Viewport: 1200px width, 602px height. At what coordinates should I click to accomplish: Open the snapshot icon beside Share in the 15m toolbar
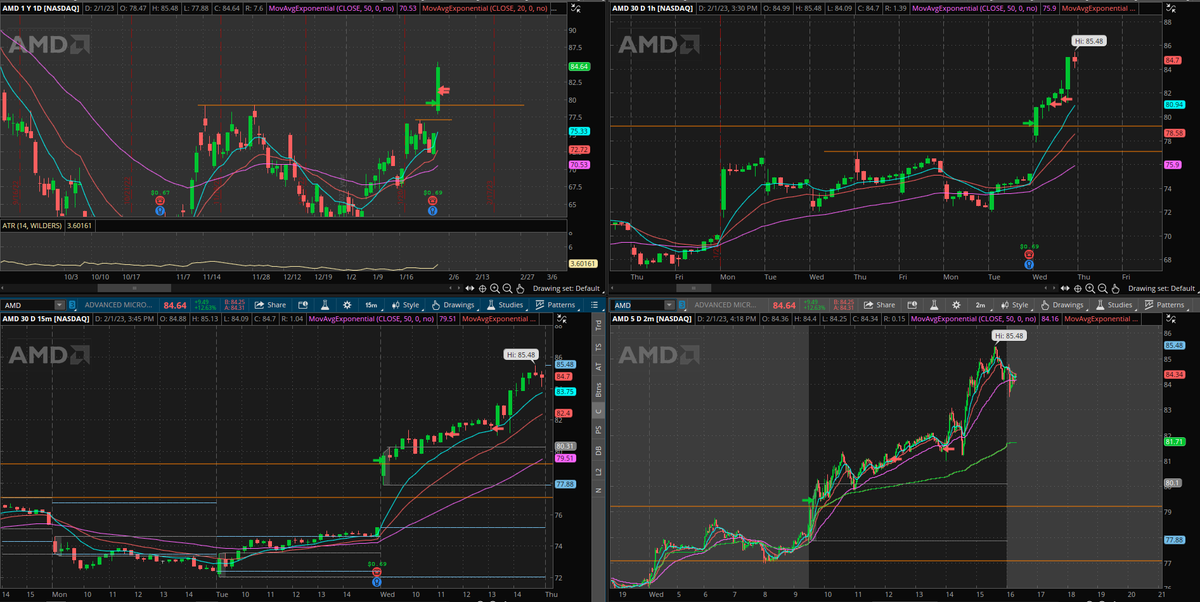(303, 305)
